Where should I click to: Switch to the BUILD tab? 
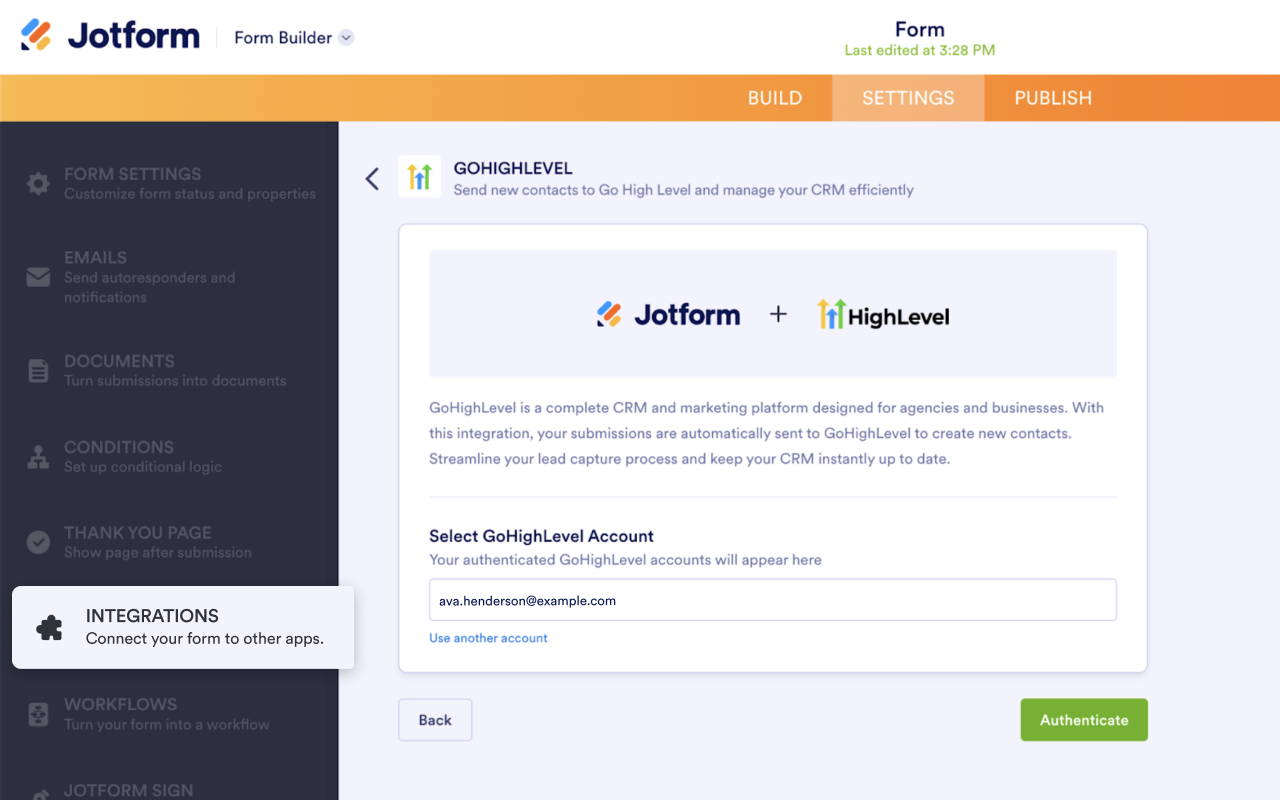pos(775,98)
